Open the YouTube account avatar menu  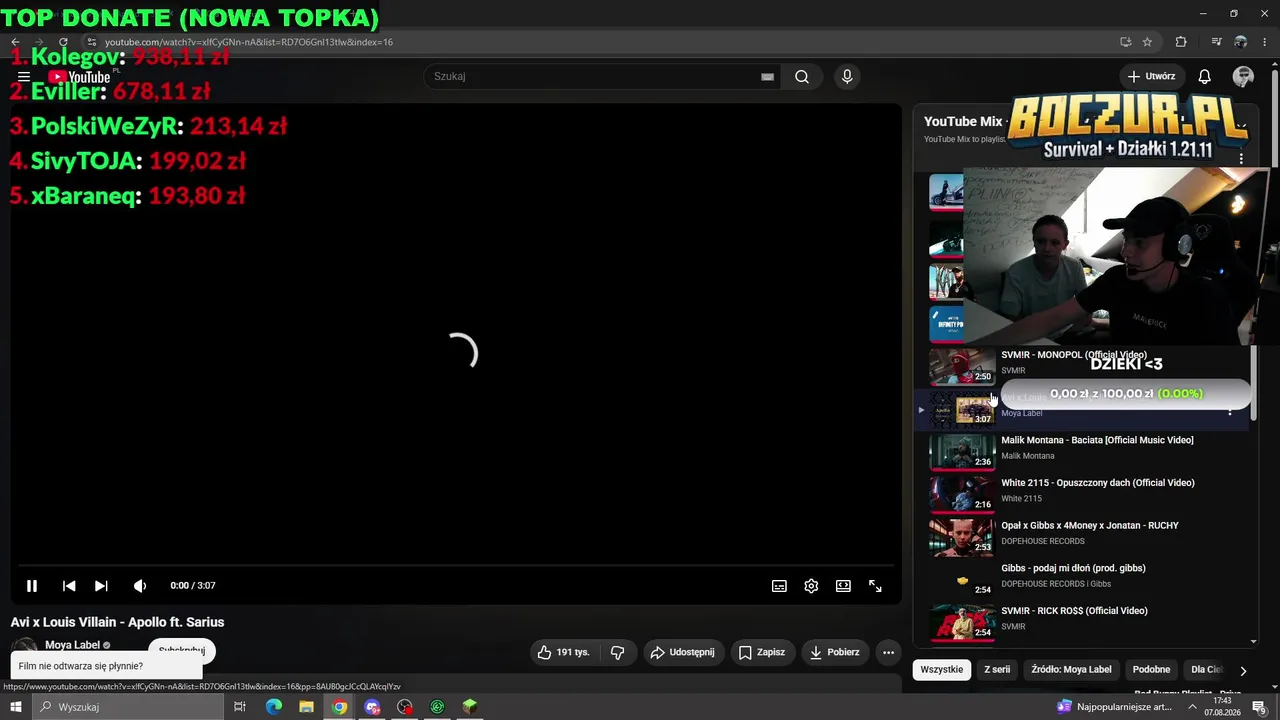coord(1244,76)
